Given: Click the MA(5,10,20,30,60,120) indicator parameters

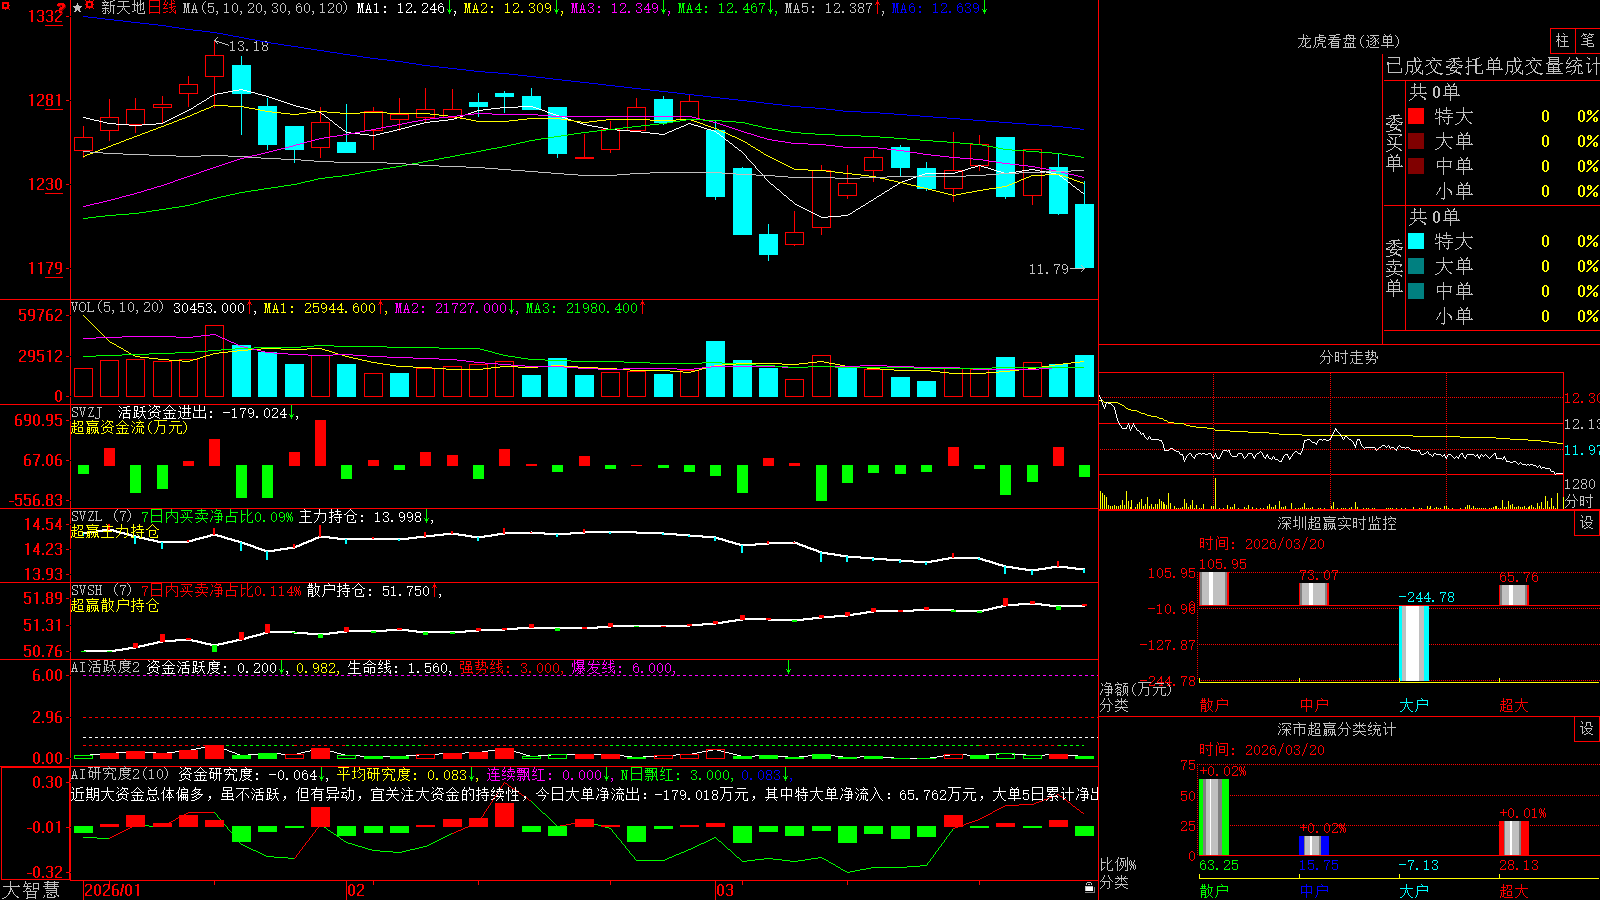Looking at the screenshot, I should coord(266,8).
